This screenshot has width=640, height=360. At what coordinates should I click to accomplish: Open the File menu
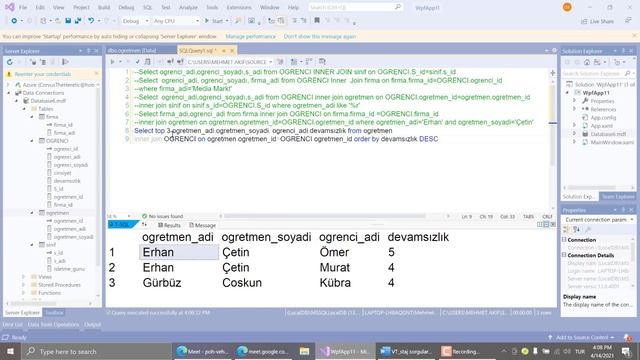tap(23, 7)
